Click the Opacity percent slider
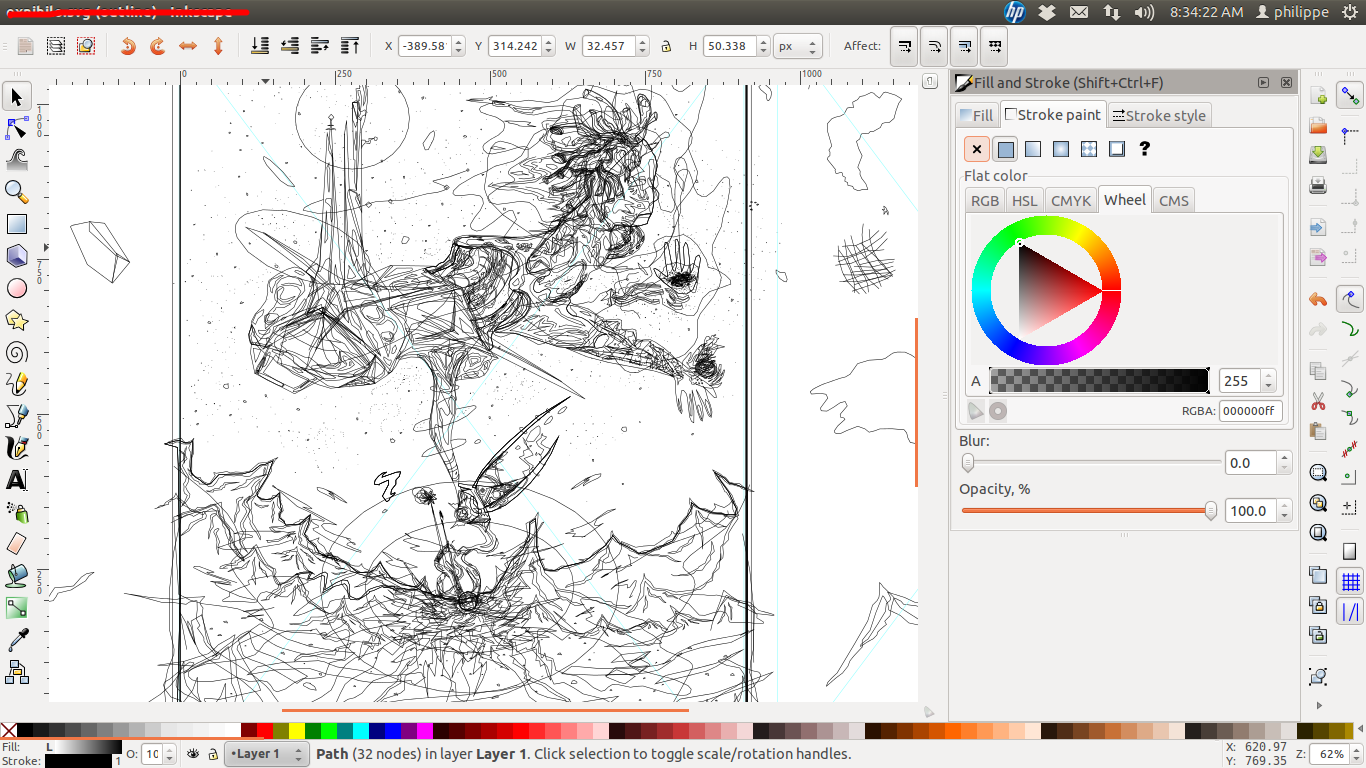 pyautogui.click(x=1089, y=510)
